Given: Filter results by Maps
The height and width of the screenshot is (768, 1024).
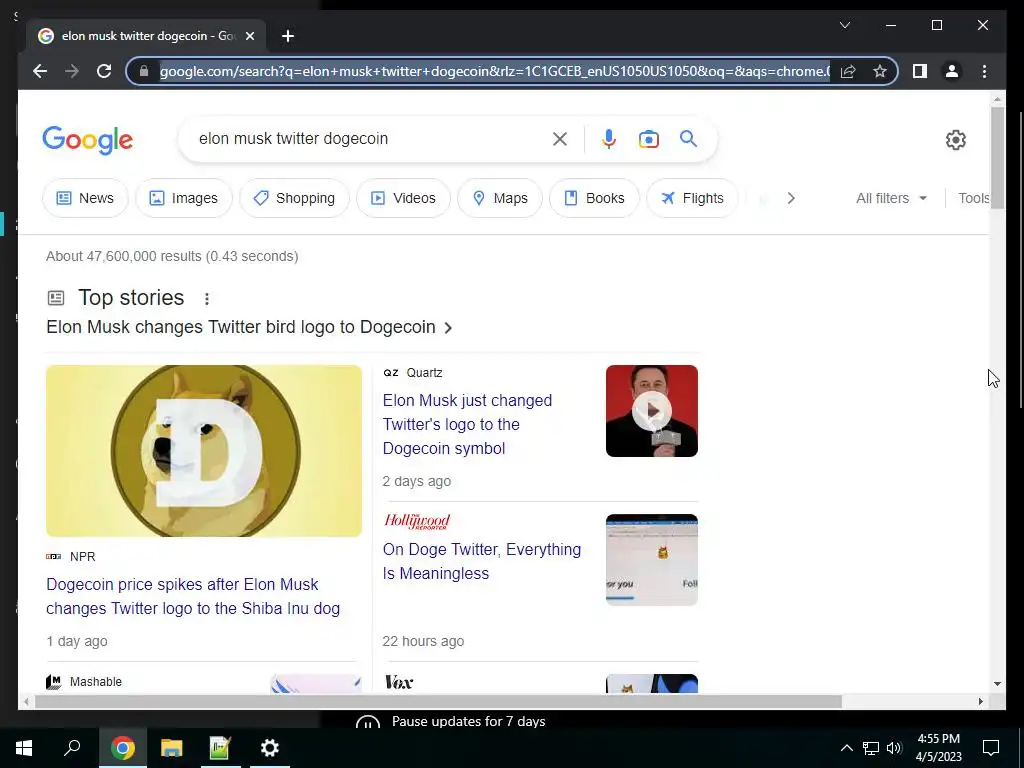Looking at the screenshot, I should point(500,198).
